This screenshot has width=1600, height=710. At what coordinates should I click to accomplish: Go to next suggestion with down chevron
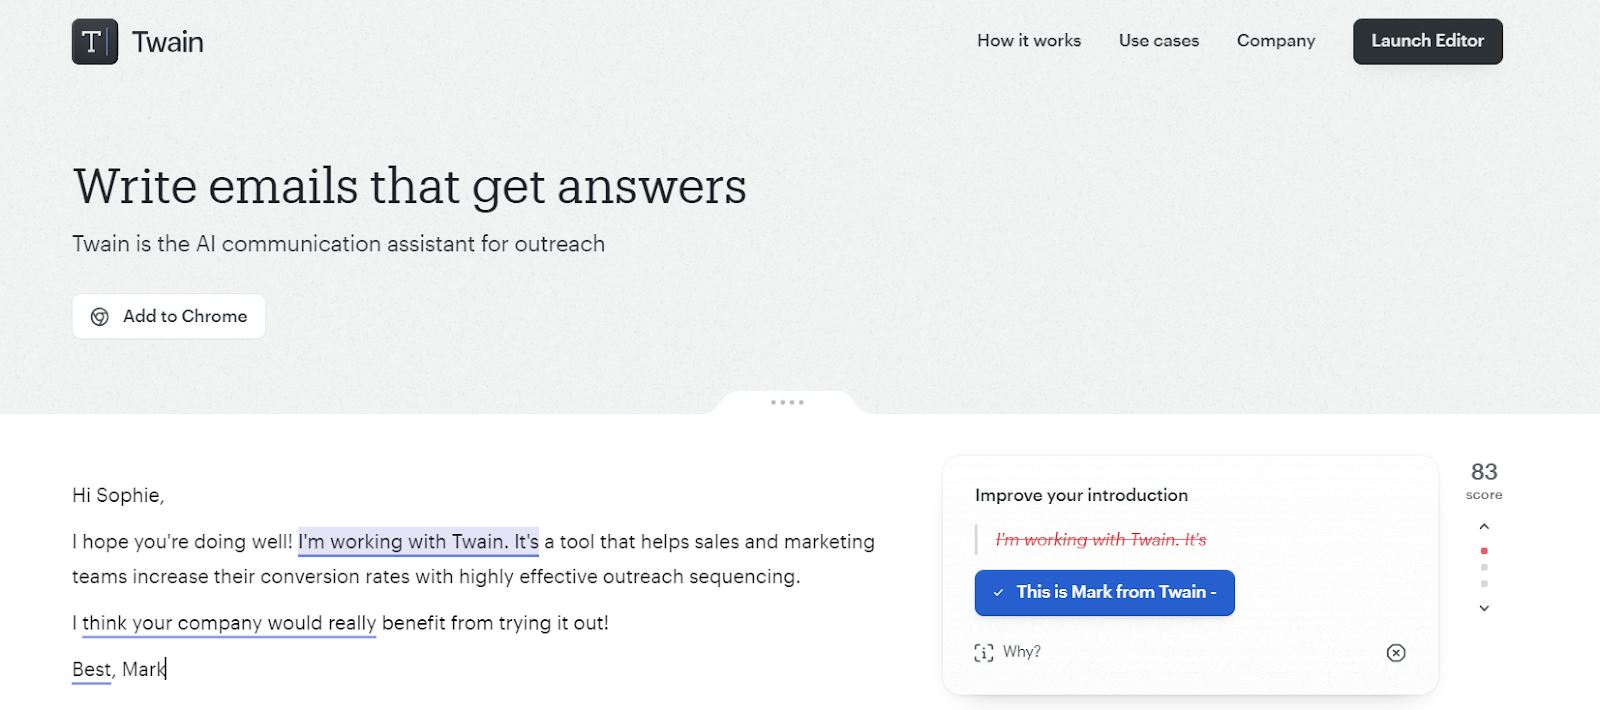point(1484,608)
